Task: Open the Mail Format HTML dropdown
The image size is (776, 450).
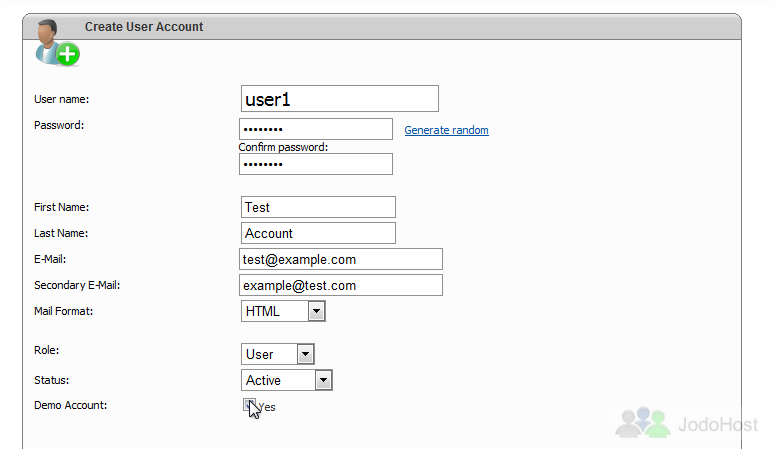Action: 283,311
